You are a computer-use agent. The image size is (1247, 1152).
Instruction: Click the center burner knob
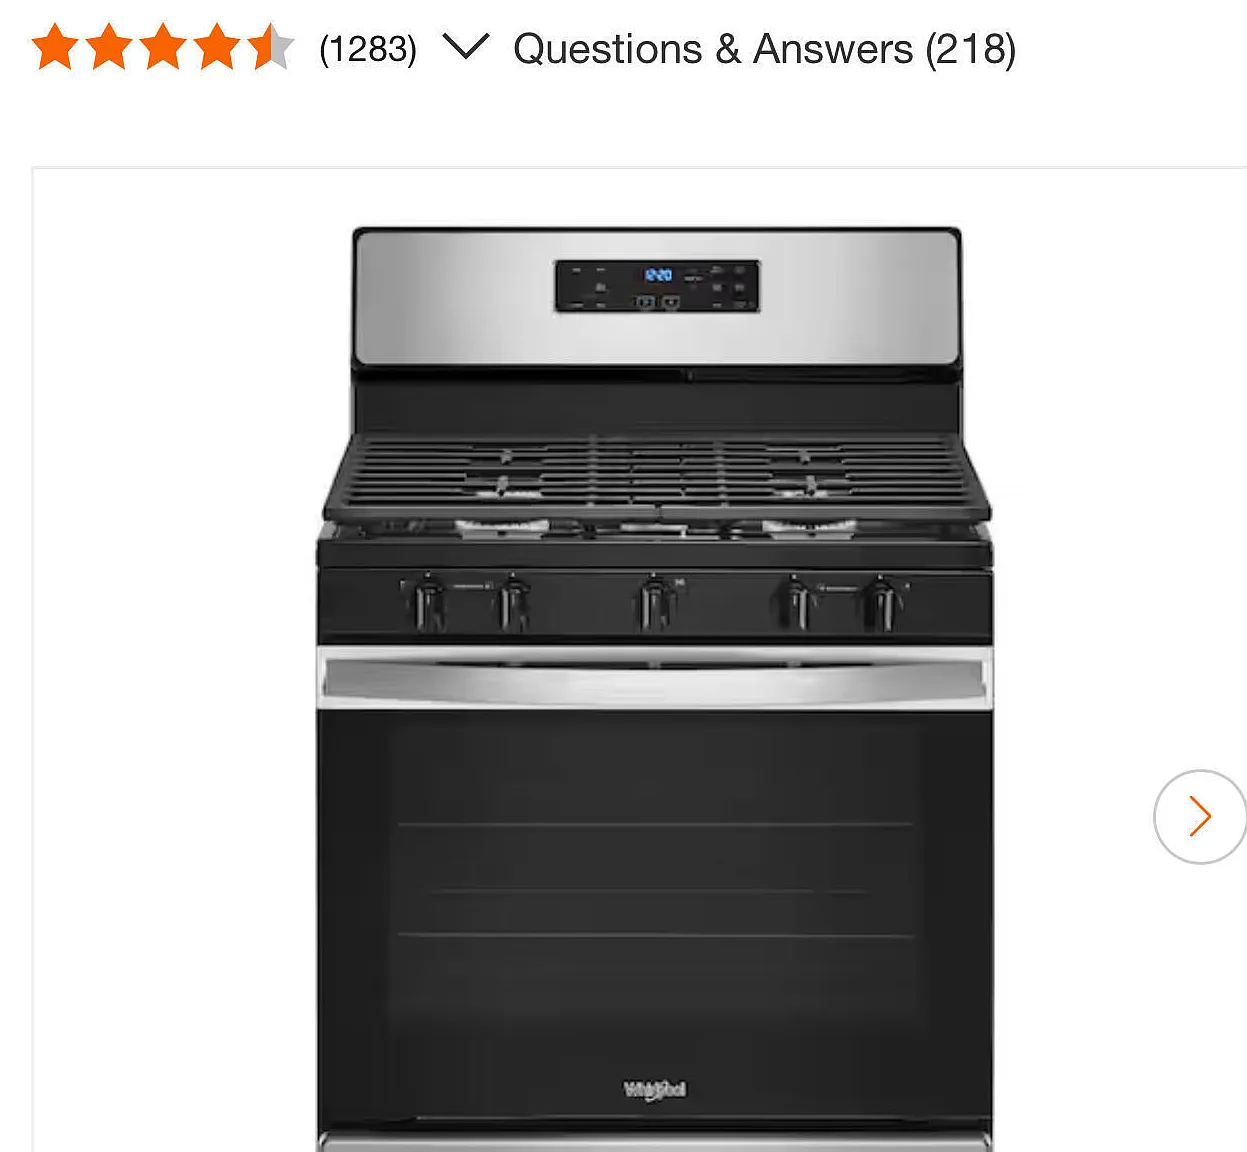coord(653,603)
